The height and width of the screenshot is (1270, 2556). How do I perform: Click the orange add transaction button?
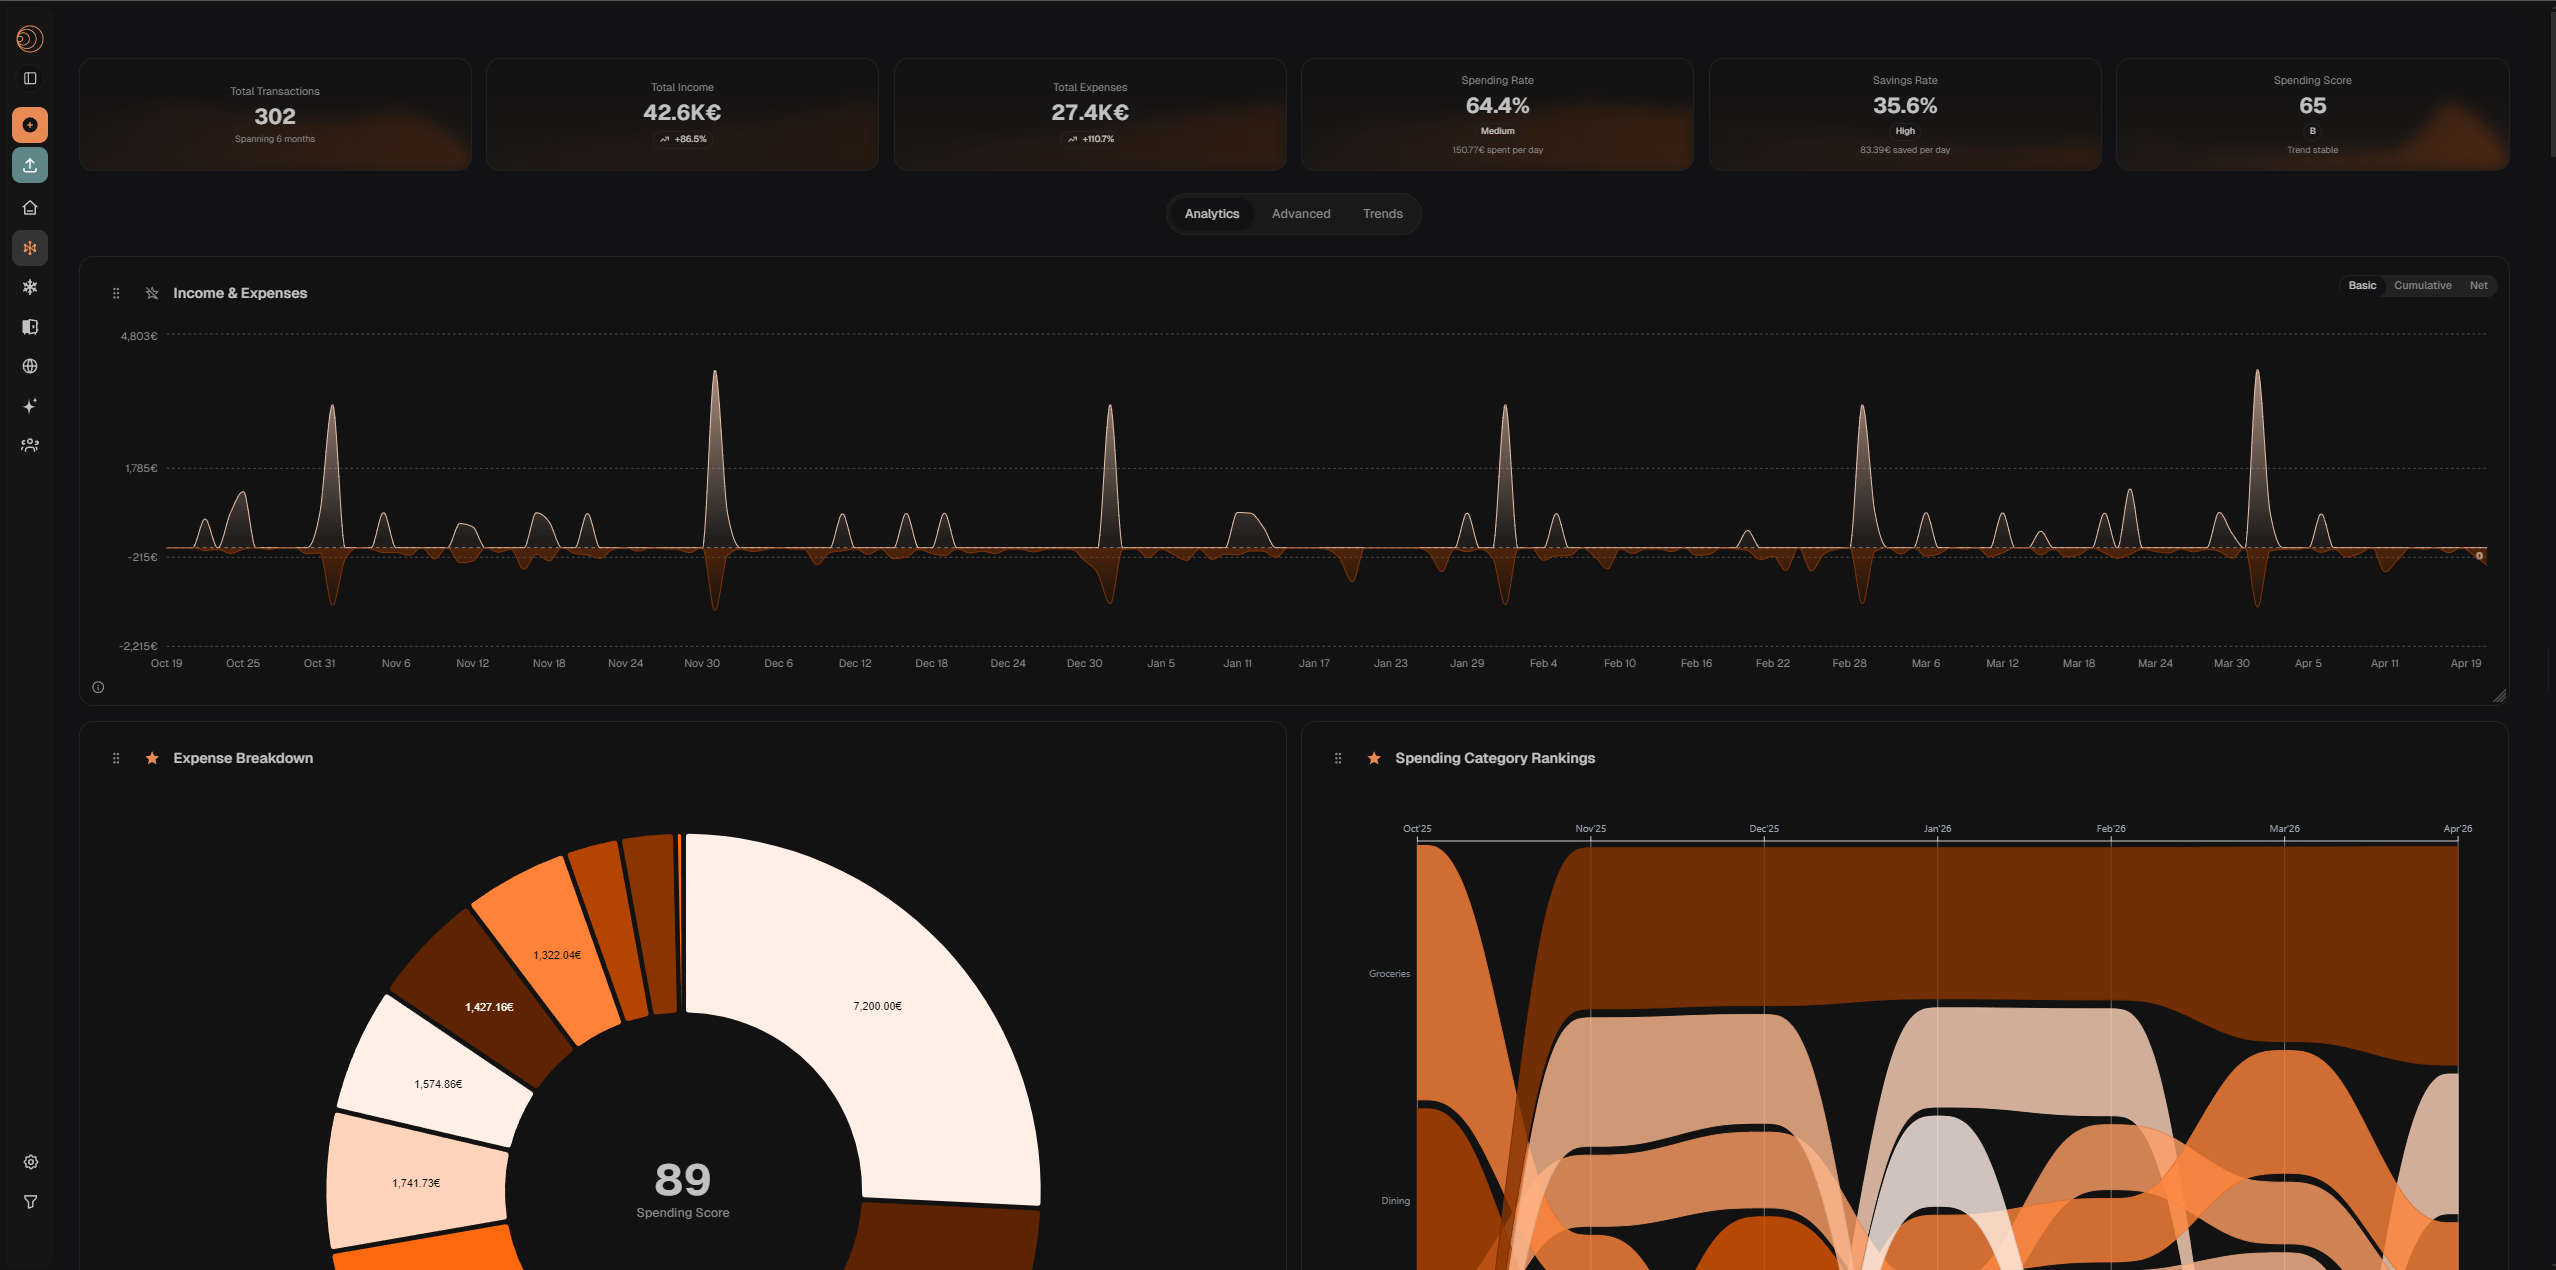pos(30,125)
